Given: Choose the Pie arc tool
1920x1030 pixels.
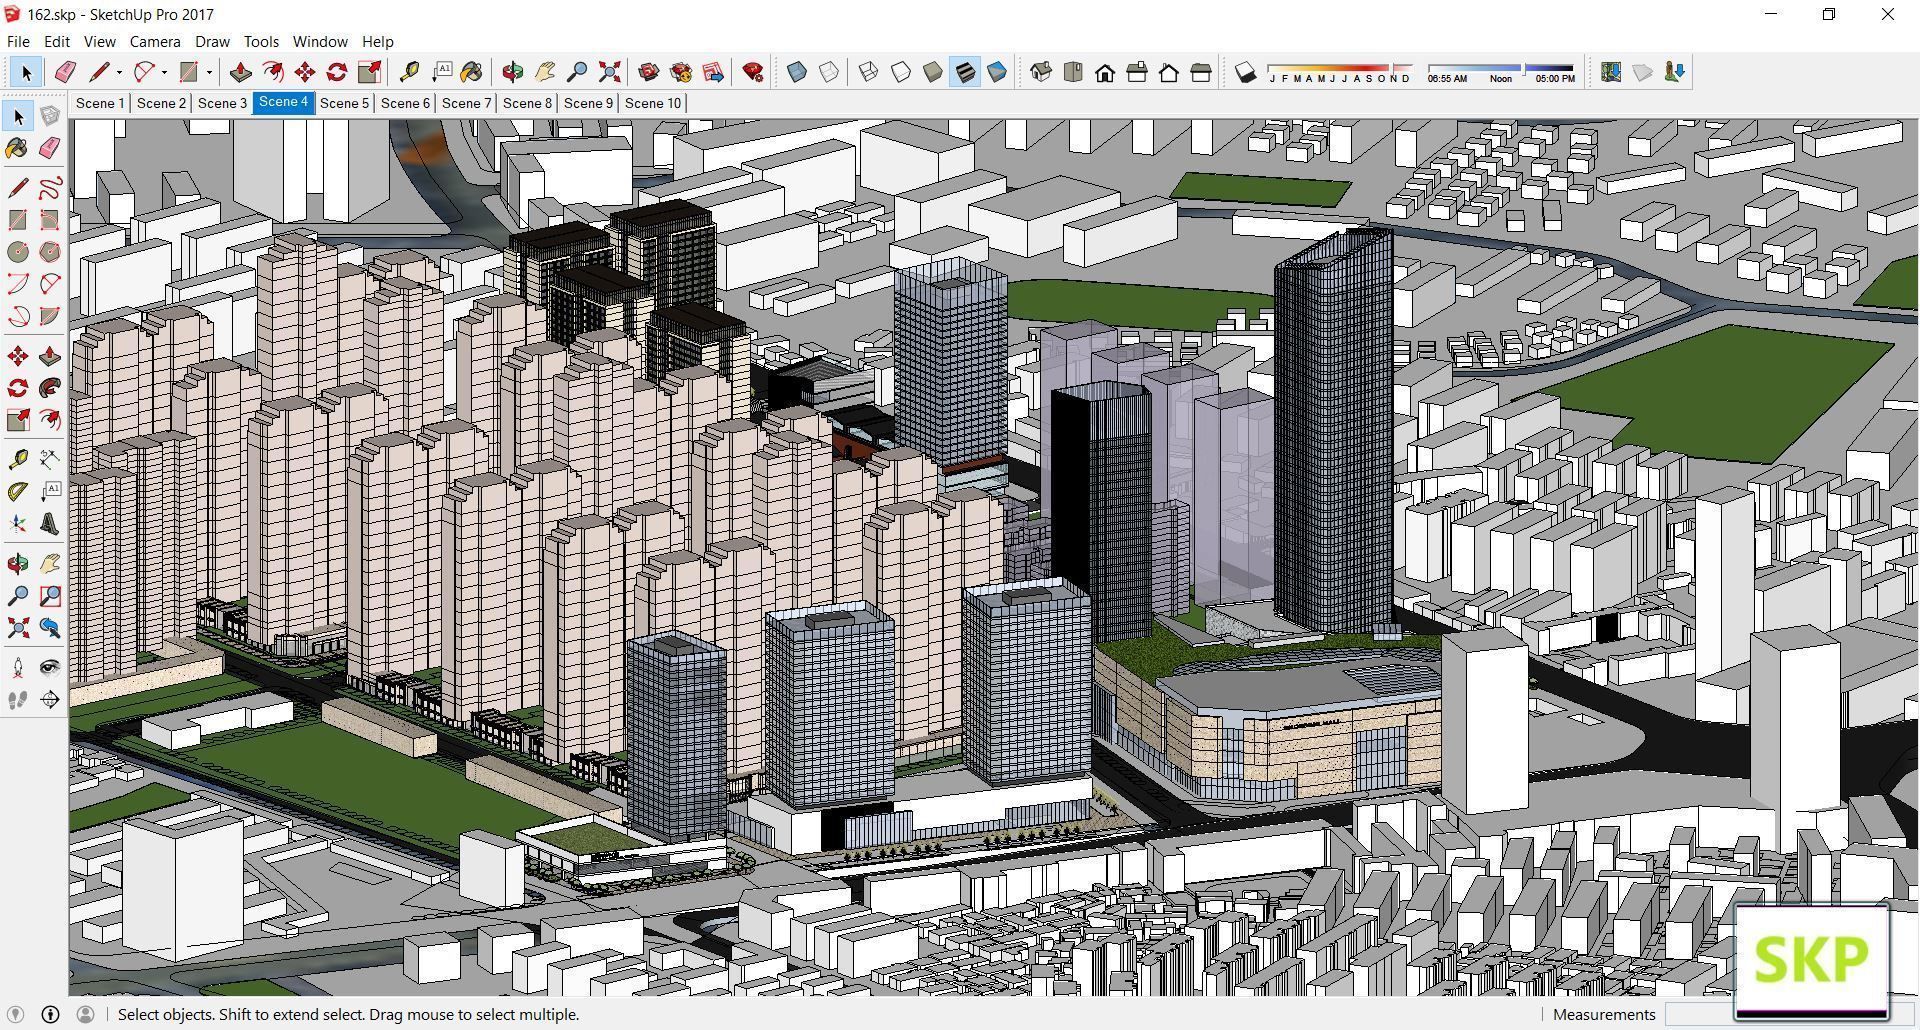Looking at the screenshot, I should [x=50, y=316].
